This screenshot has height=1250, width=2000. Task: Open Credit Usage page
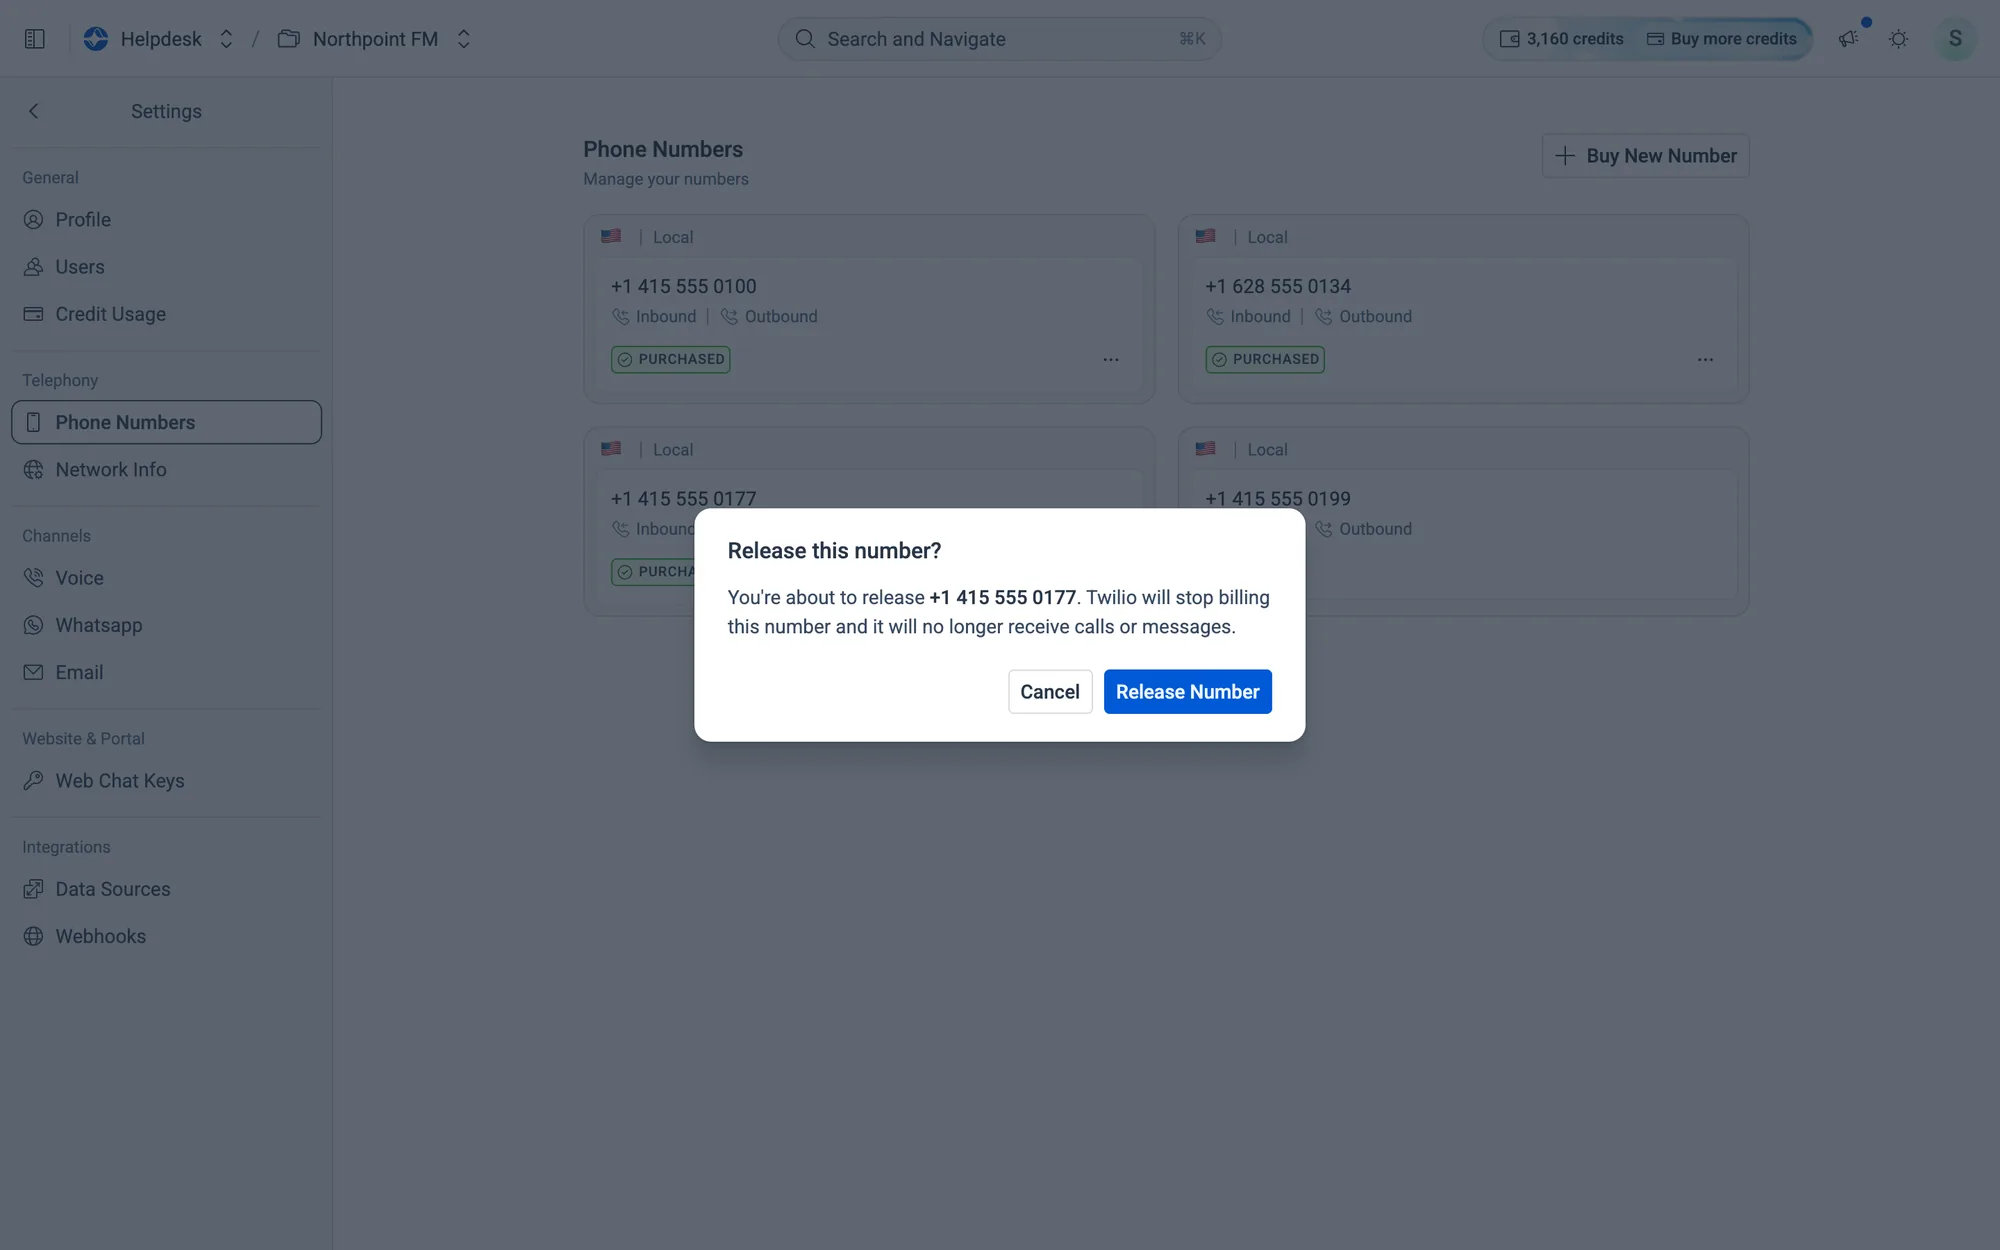click(166, 314)
